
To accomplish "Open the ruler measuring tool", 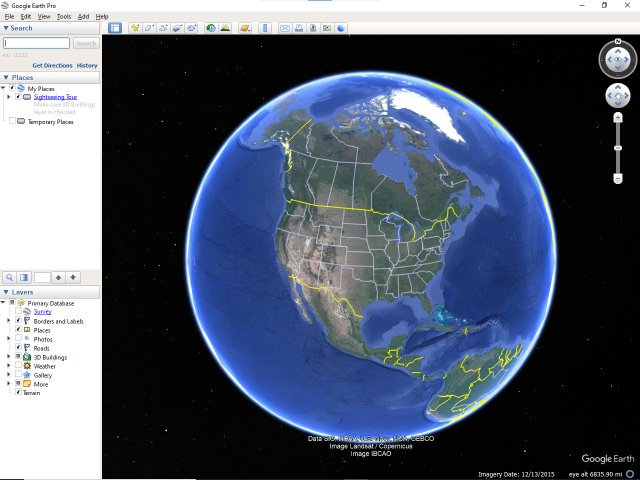I will pyautogui.click(x=265, y=28).
